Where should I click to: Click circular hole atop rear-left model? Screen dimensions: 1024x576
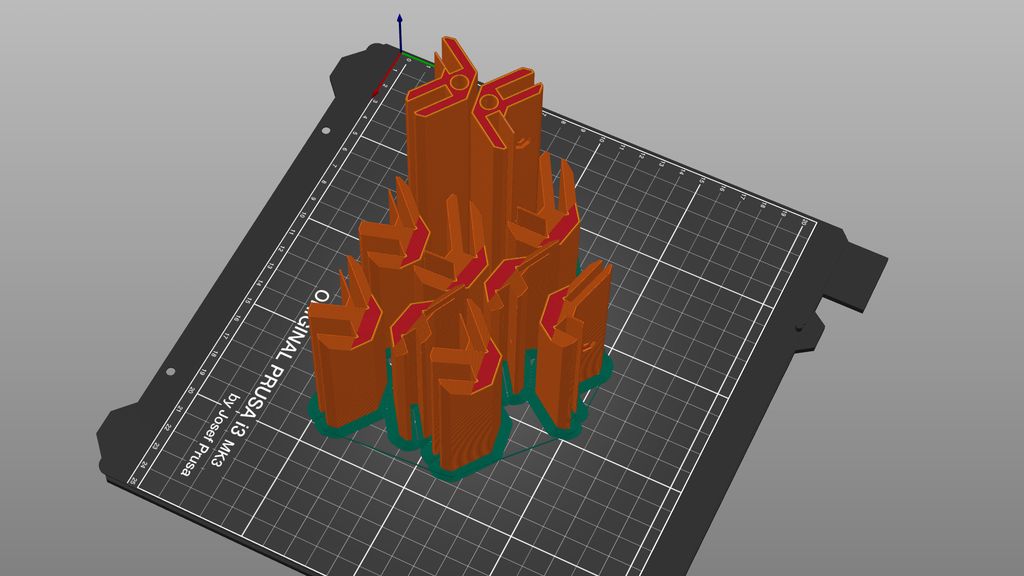pos(461,82)
